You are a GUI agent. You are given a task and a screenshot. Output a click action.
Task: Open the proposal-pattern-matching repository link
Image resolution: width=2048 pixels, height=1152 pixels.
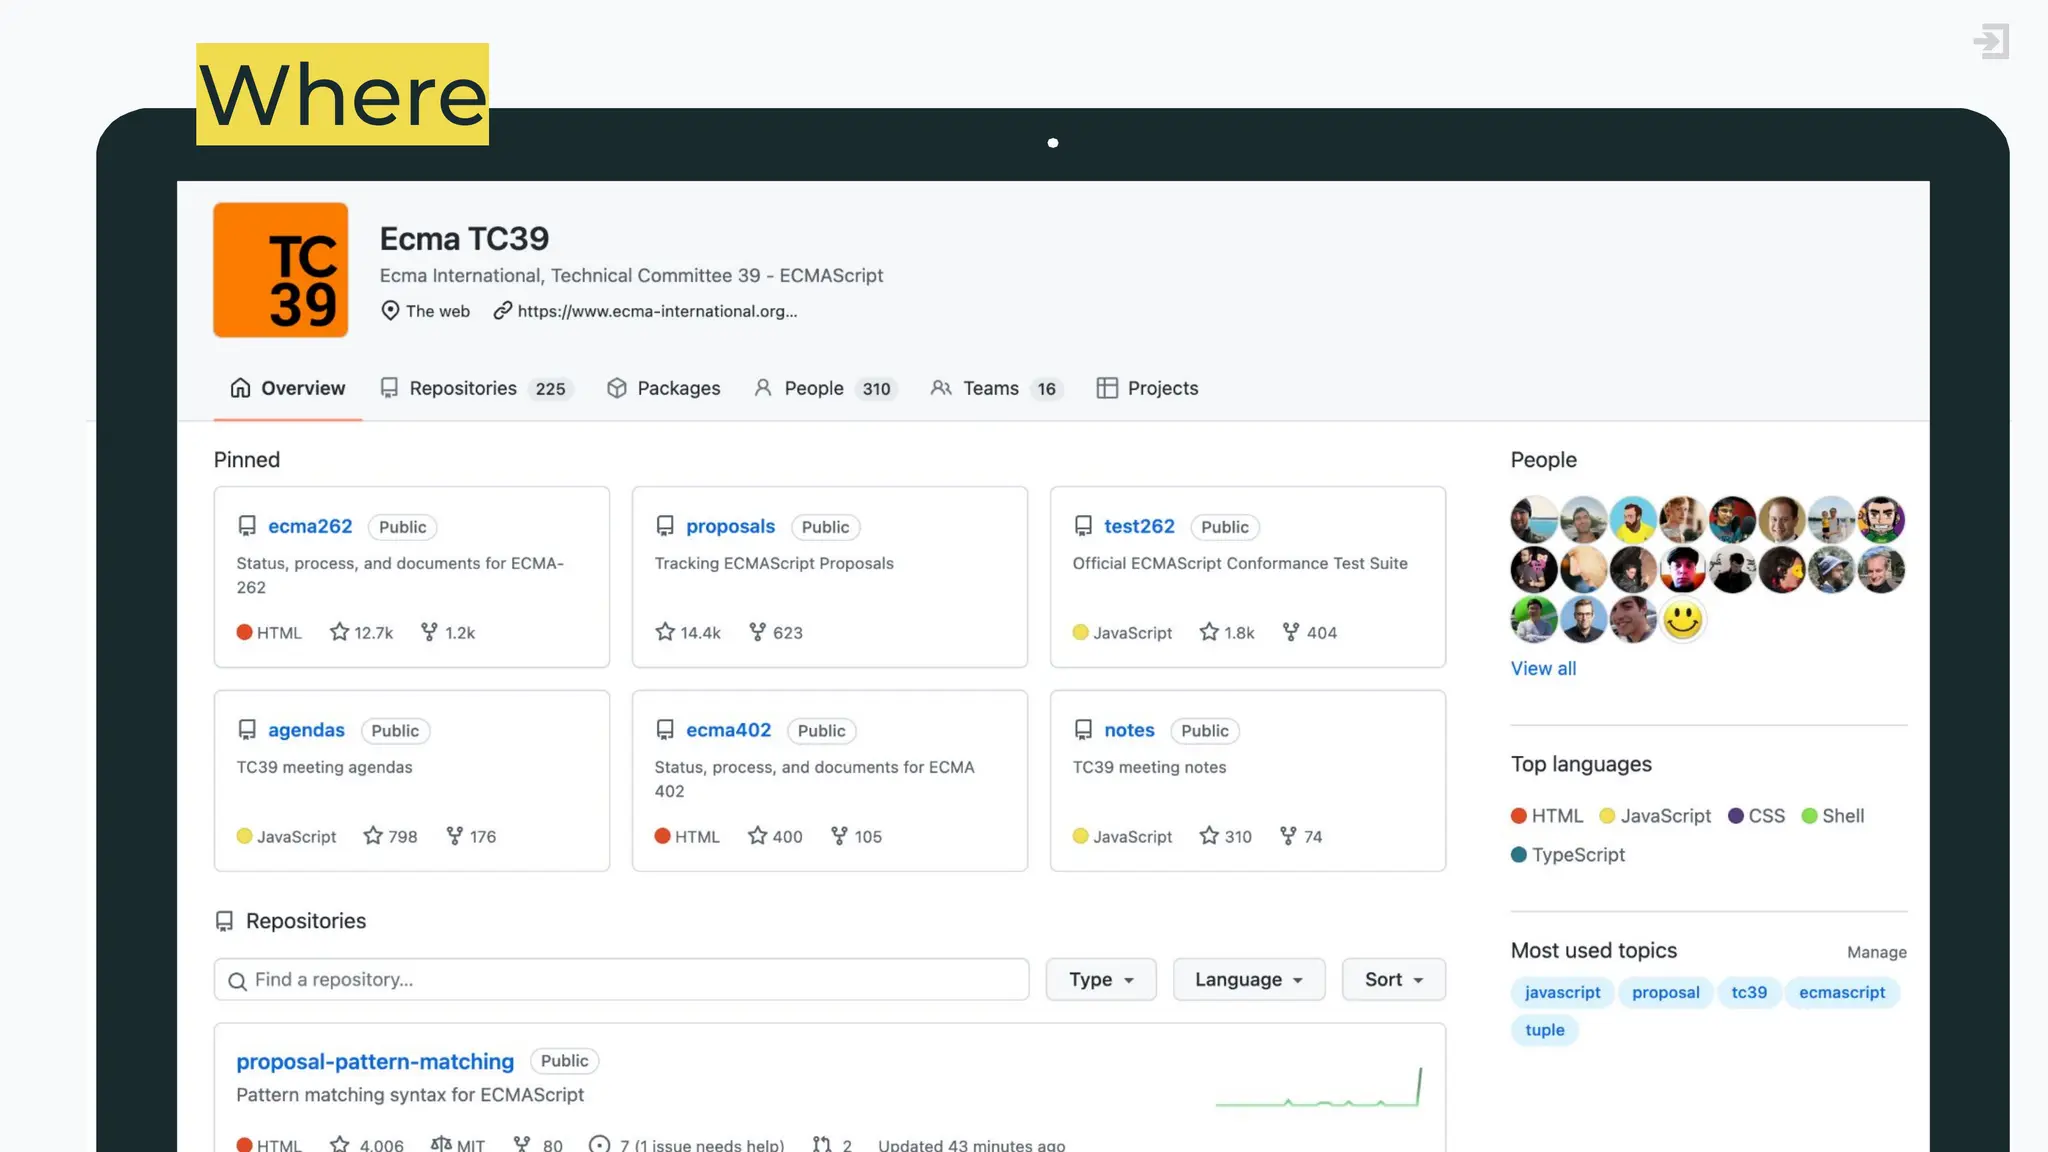point(375,1061)
